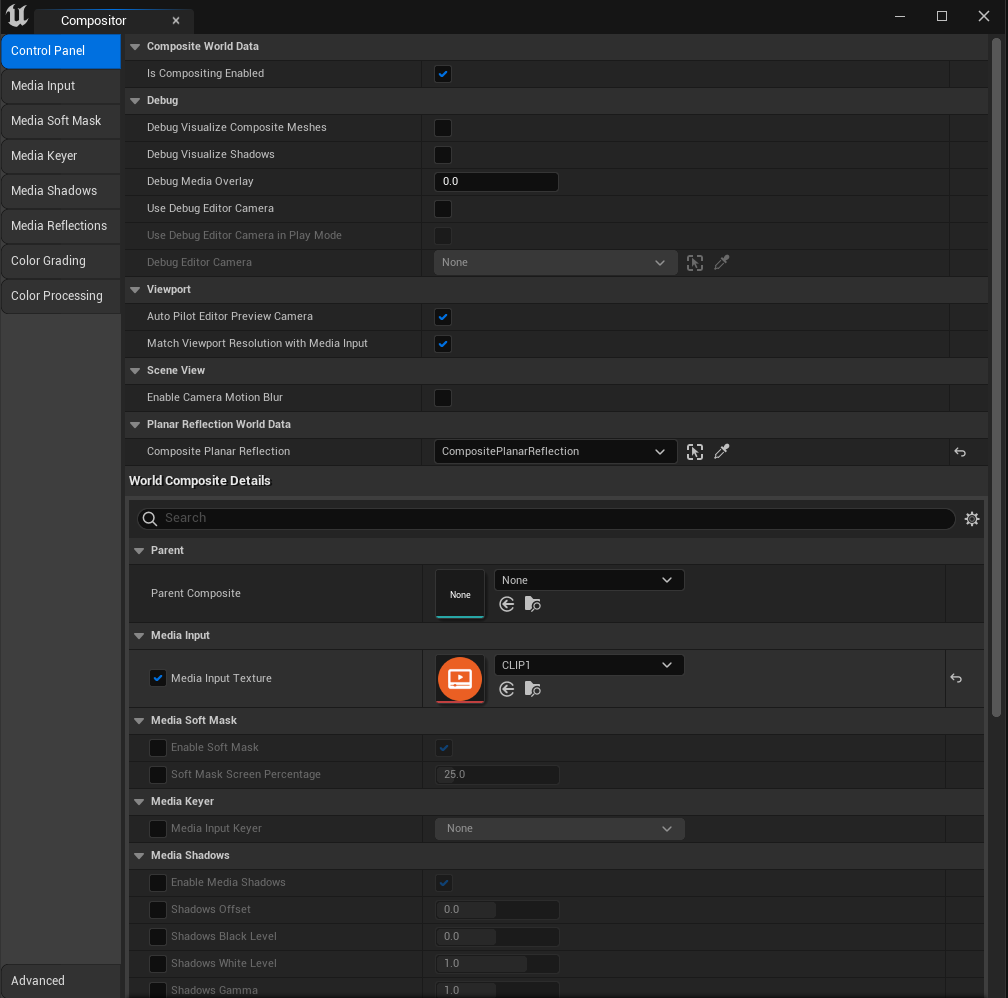Reset Media Input Texture to default value
The height and width of the screenshot is (998, 1008).
pos(956,678)
